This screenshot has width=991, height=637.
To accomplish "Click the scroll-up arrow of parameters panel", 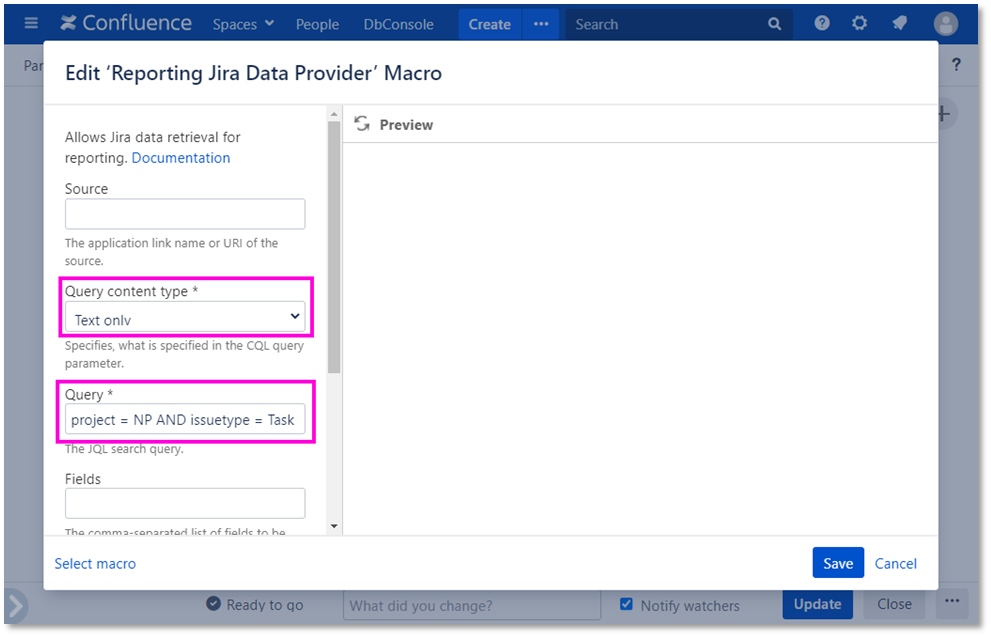I will (334, 114).
